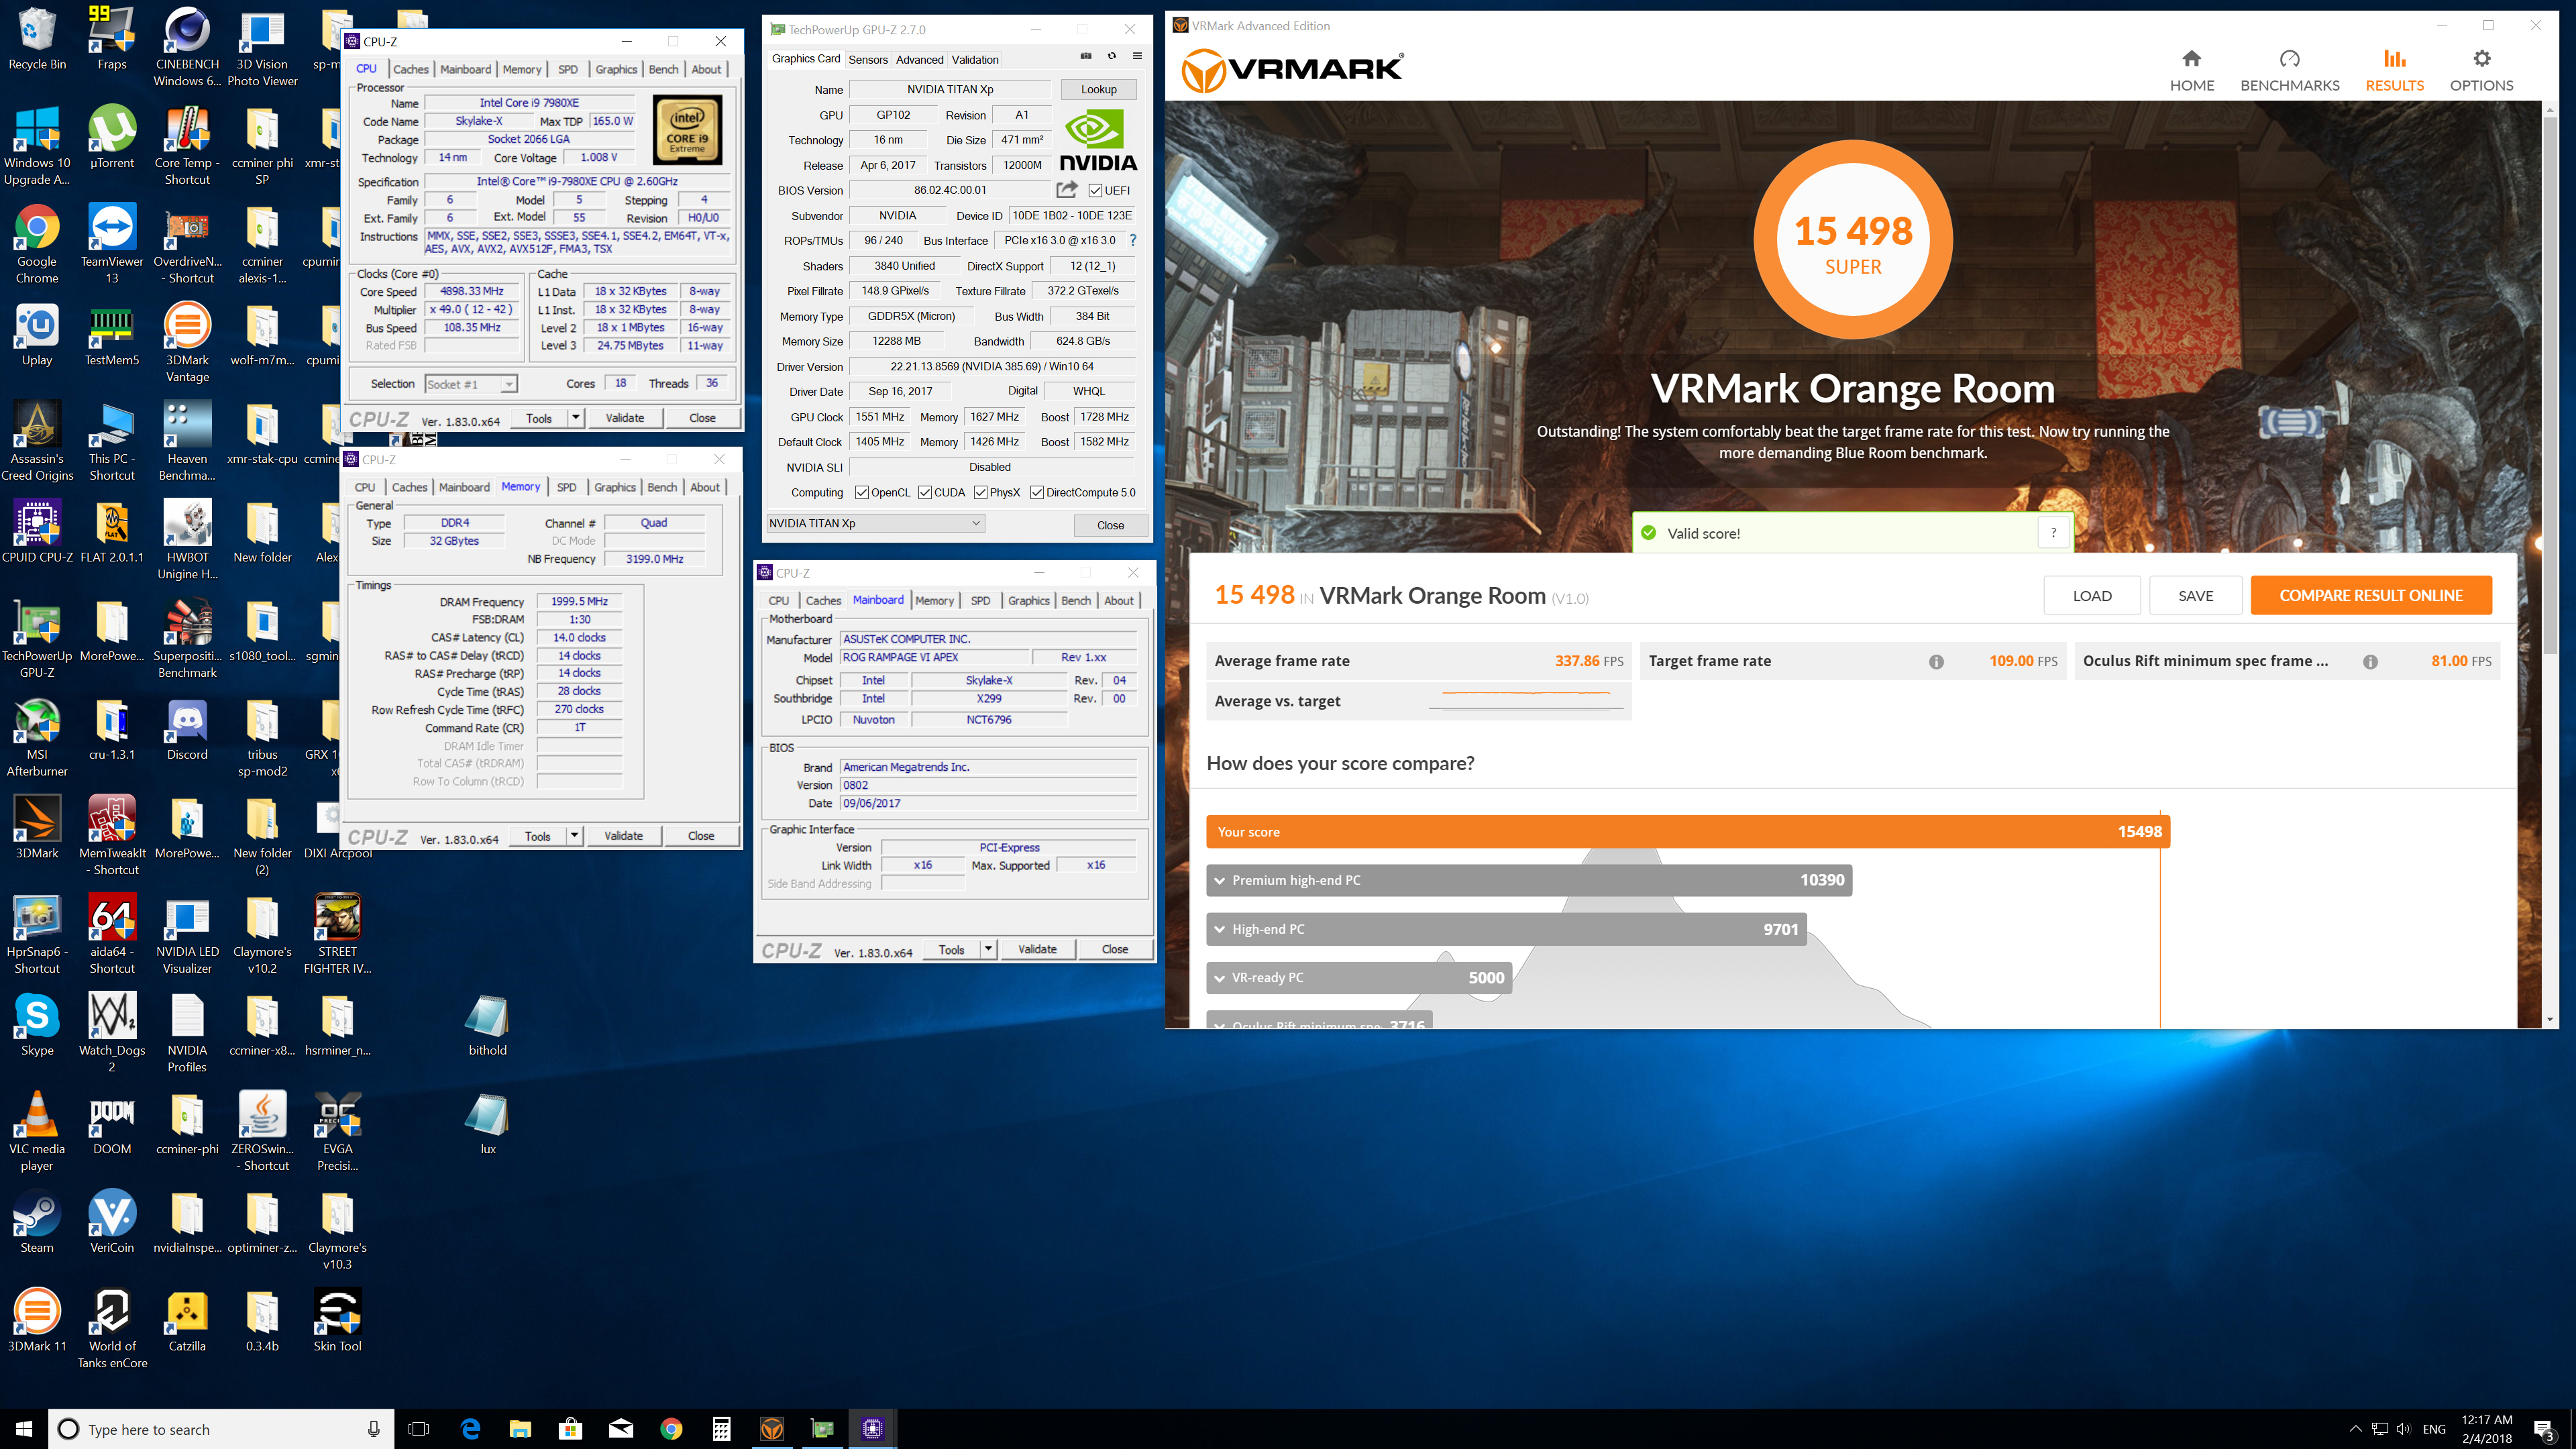Click Close button in GPU-Z
2576x1449 pixels.
[1110, 525]
